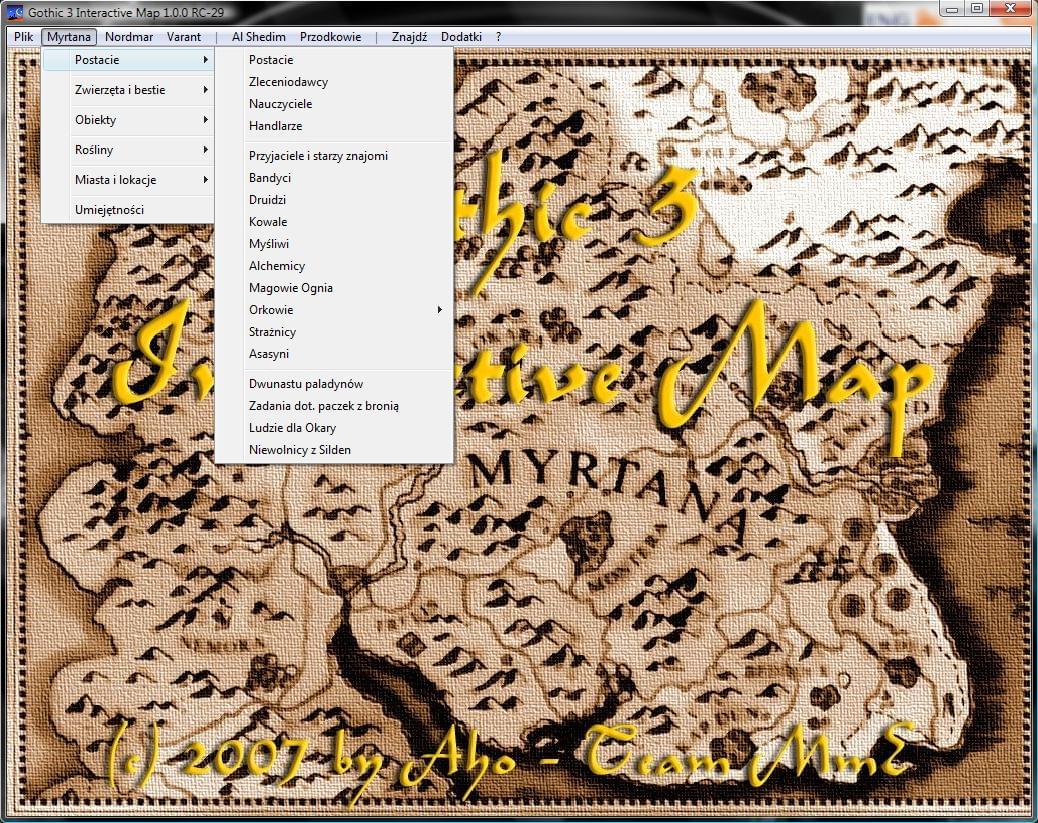Select Niewolnicy z Silden entry
Screen dimensions: 1038x823
tap(334, 450)
